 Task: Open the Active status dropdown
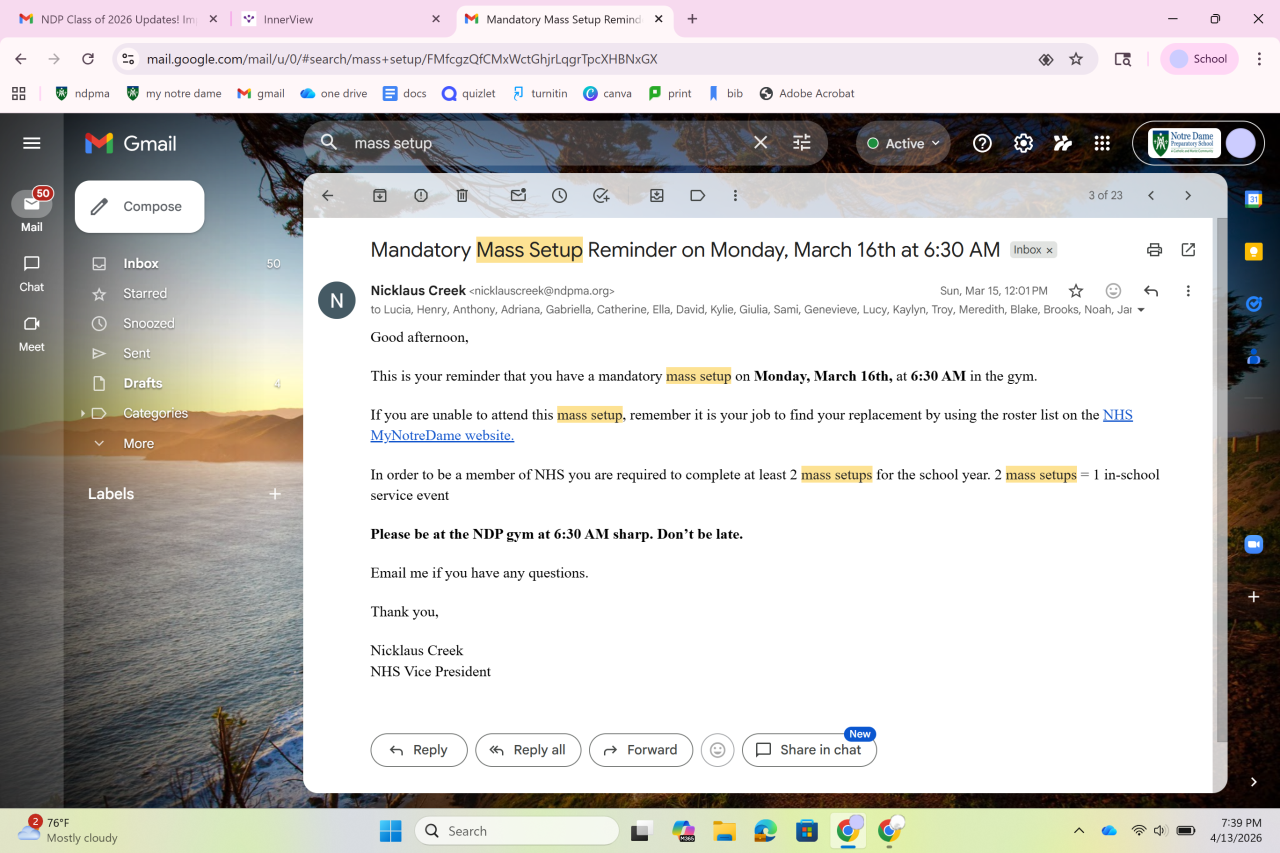pos(904,143)
